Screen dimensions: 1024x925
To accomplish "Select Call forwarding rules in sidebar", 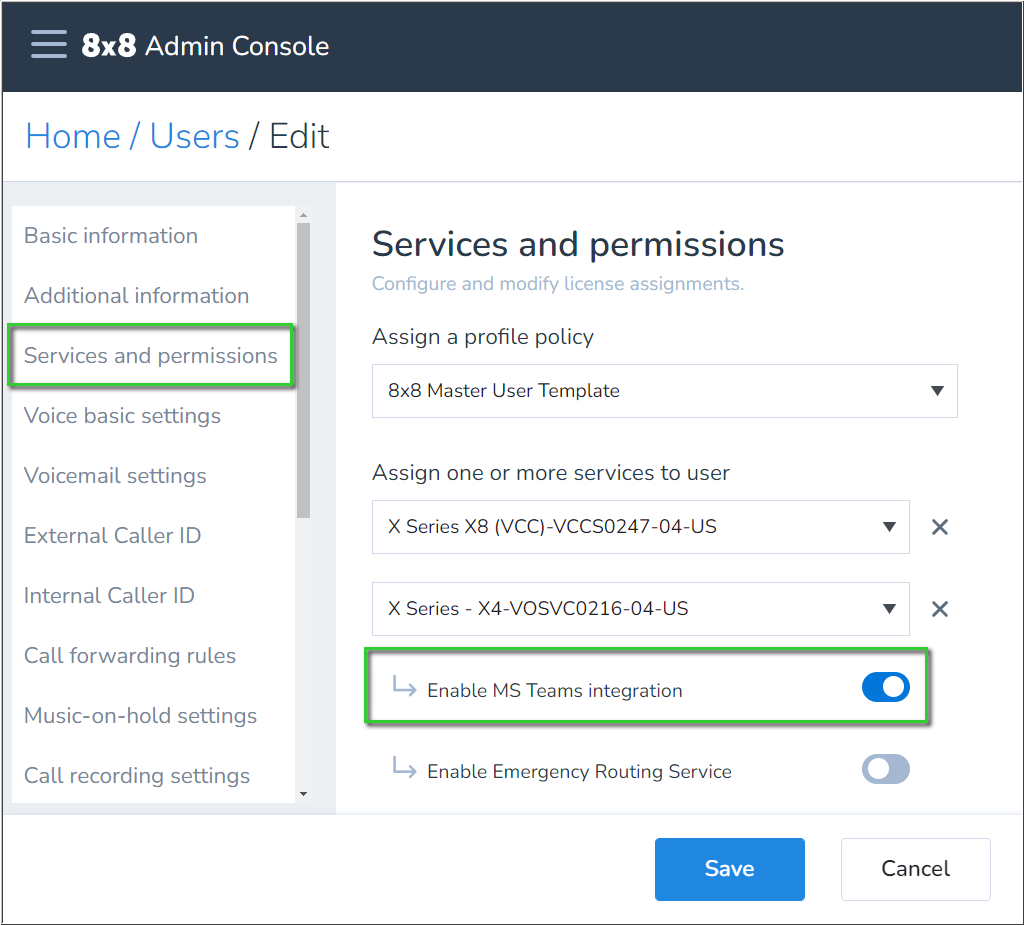I will (x=130, y=656).
